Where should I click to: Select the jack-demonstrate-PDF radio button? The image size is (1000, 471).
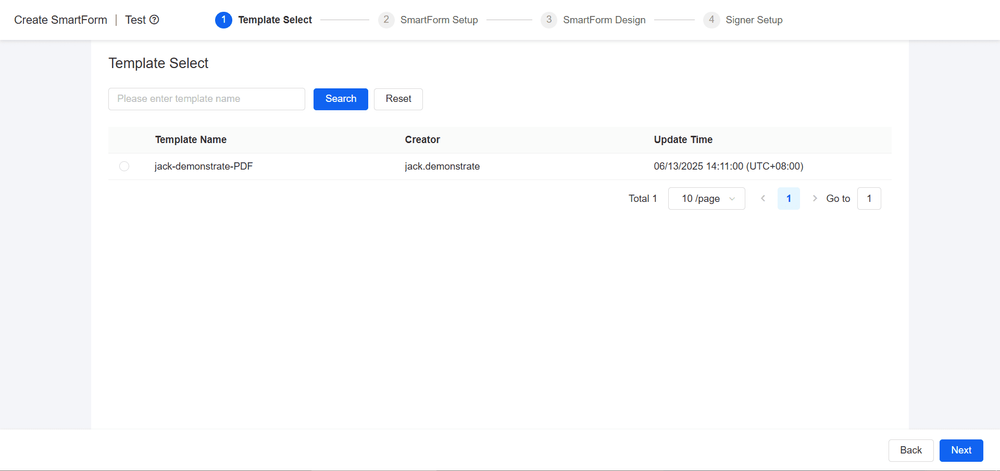[124, 167]
